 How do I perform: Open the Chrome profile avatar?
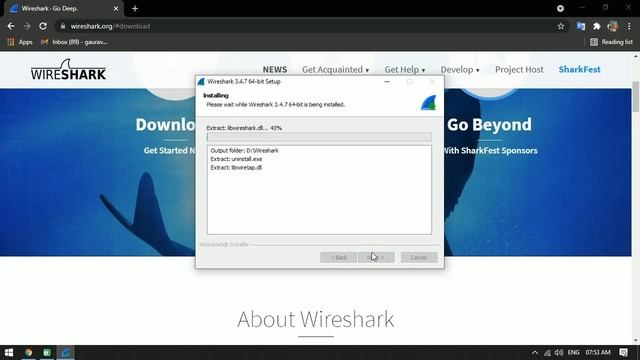point(612,26)
